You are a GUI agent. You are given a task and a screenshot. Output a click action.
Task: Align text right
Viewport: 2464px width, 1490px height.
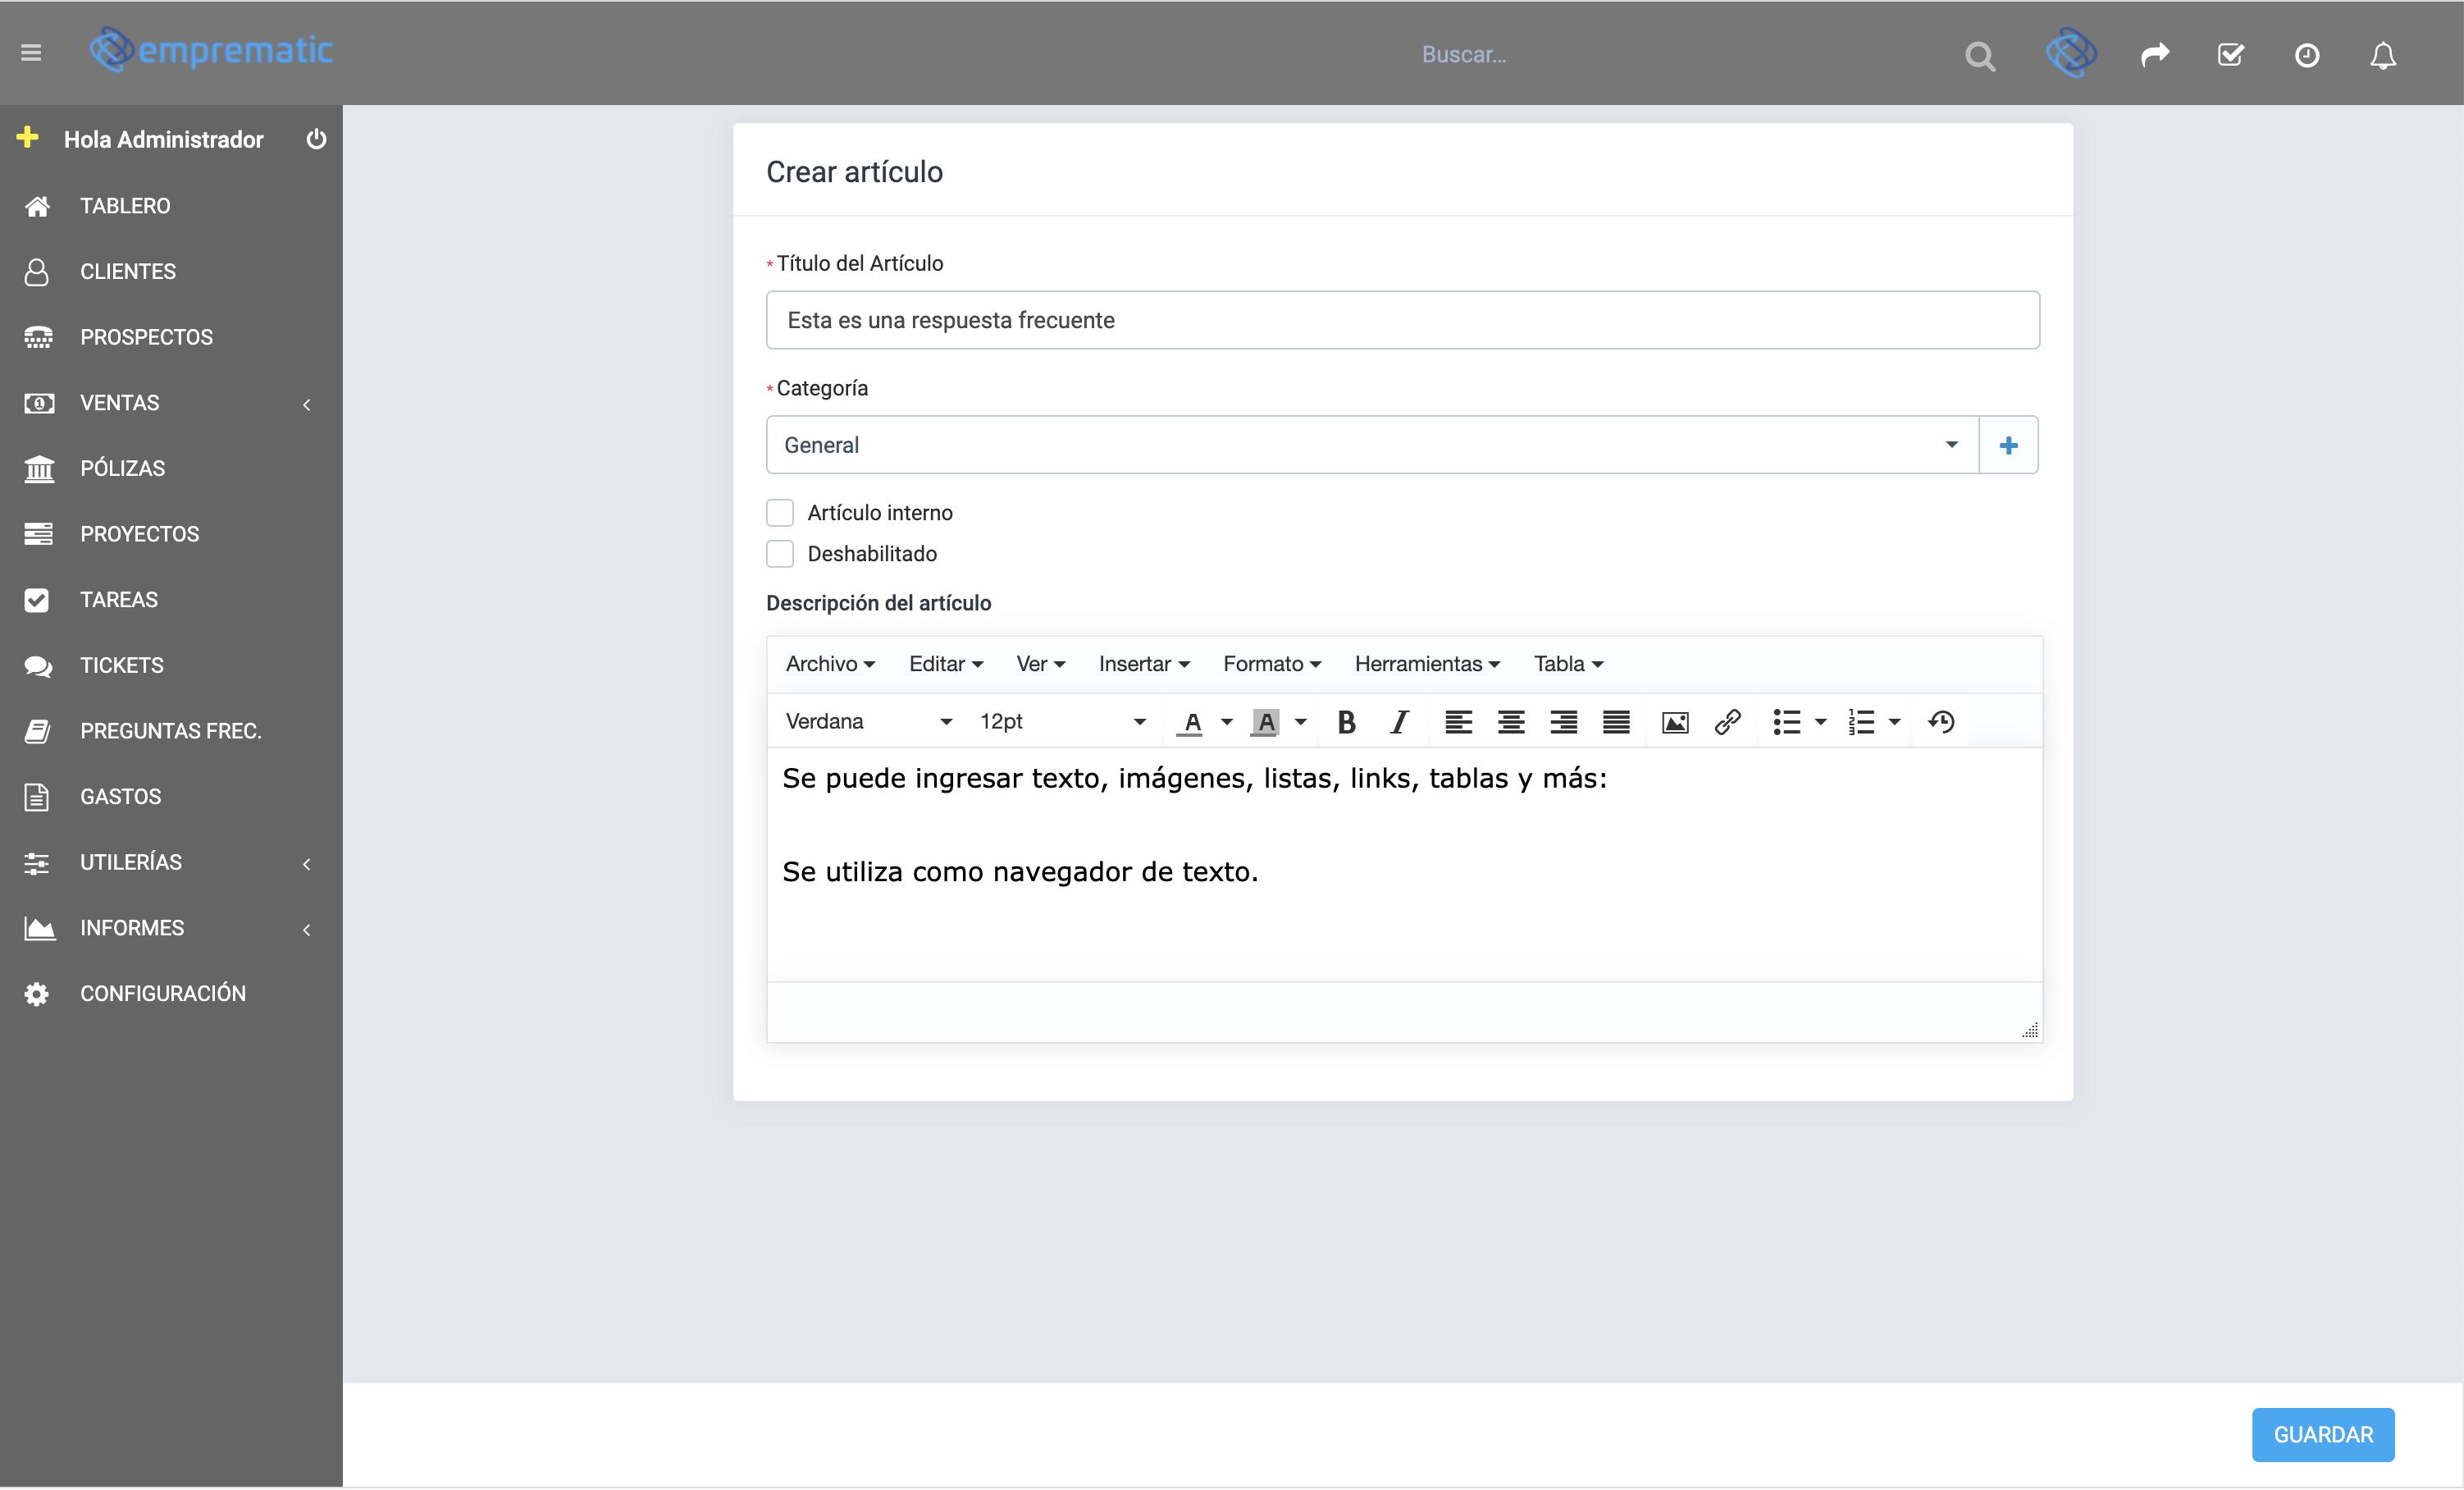[1564, 722]
